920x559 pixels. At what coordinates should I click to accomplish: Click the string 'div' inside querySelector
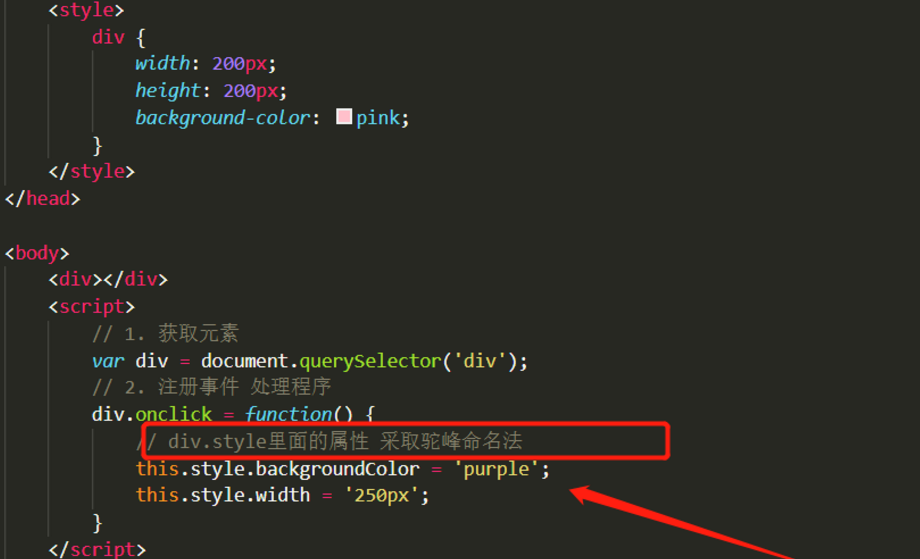click(480, 361)
